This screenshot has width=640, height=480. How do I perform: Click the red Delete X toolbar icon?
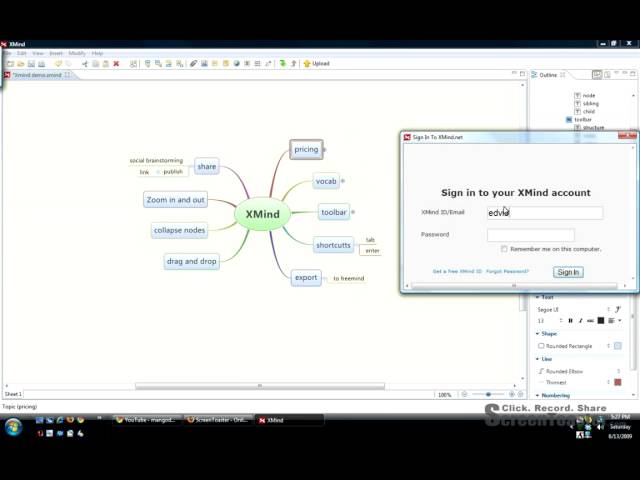(x=116, y=64)
